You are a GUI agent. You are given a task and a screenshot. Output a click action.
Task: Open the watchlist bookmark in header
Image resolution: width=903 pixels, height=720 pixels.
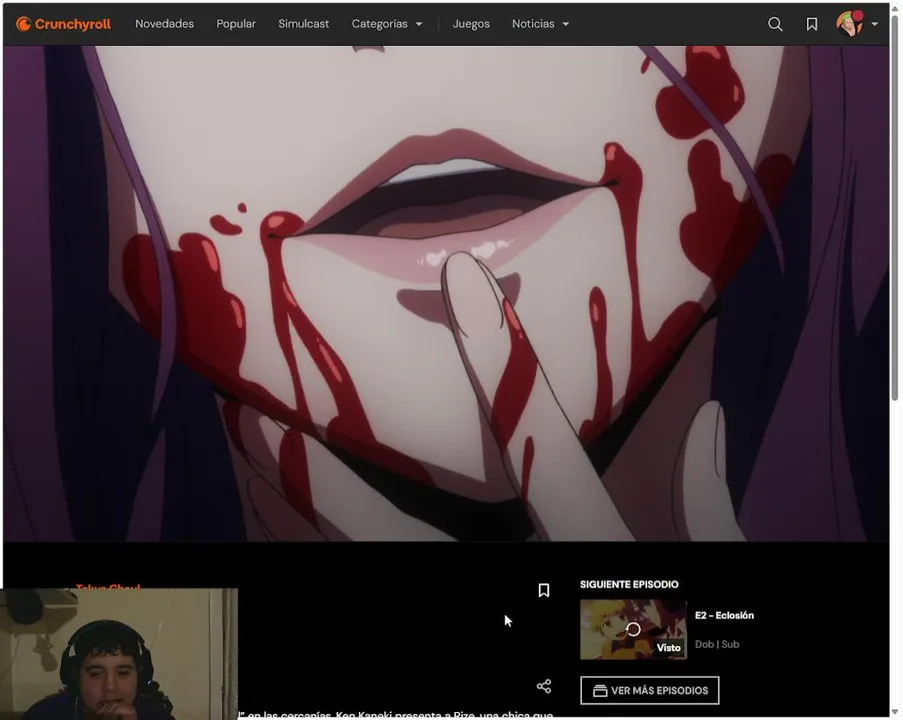811,24
